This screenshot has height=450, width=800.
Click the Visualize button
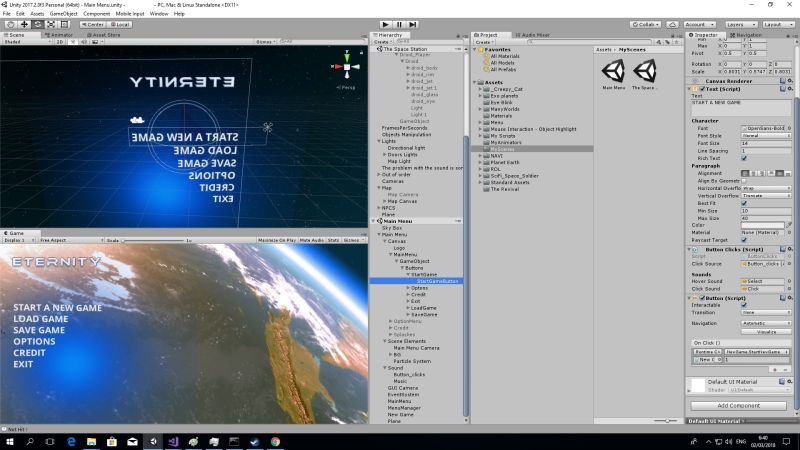click(766, 332)
